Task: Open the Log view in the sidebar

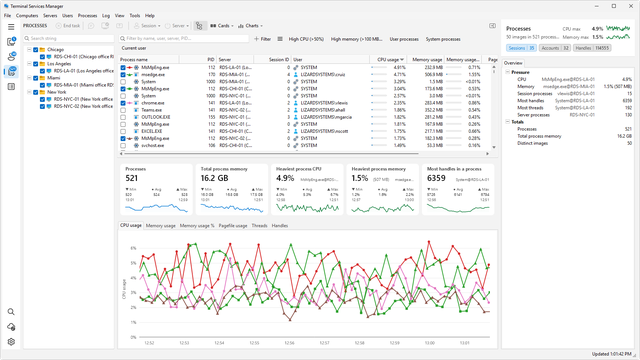Action: click(11, 87)
